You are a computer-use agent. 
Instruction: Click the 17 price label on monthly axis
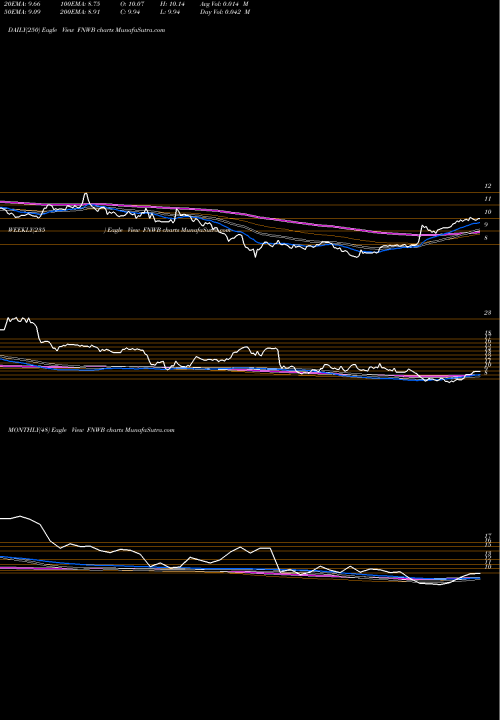488,535
